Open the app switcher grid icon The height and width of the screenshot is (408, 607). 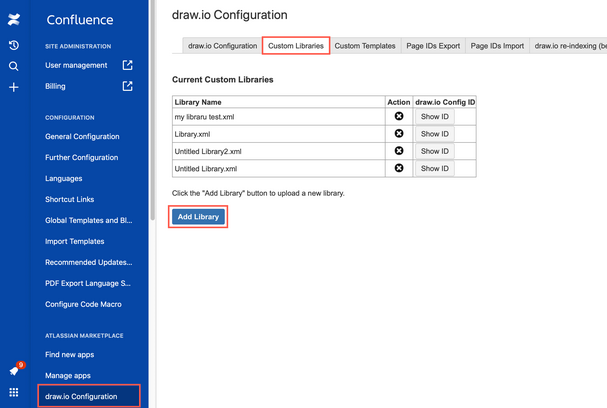[14, 392]
